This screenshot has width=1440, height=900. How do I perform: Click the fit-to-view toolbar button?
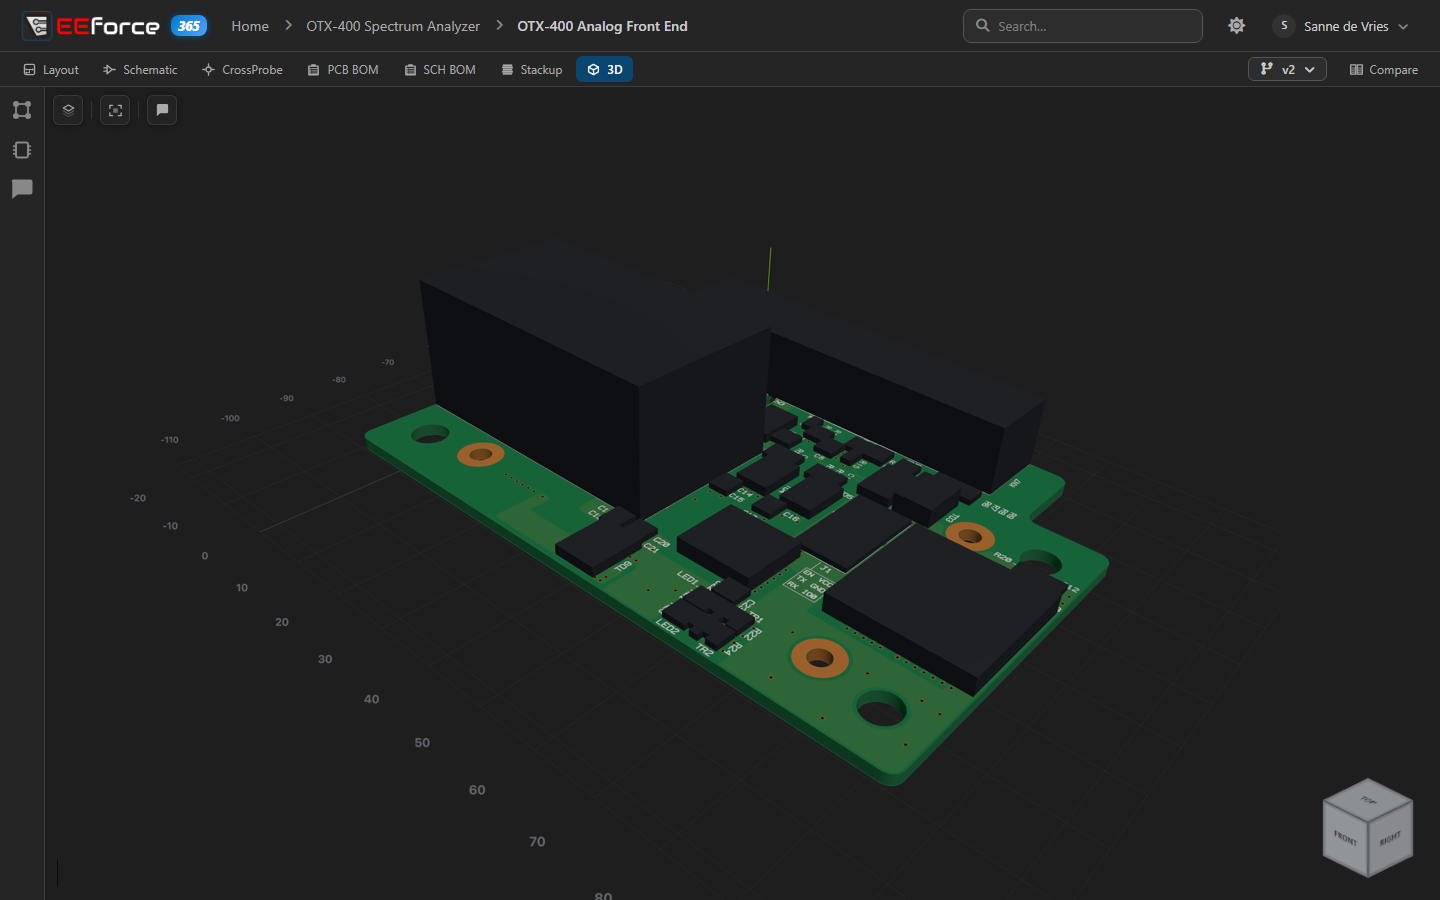(x=115, y=110)
